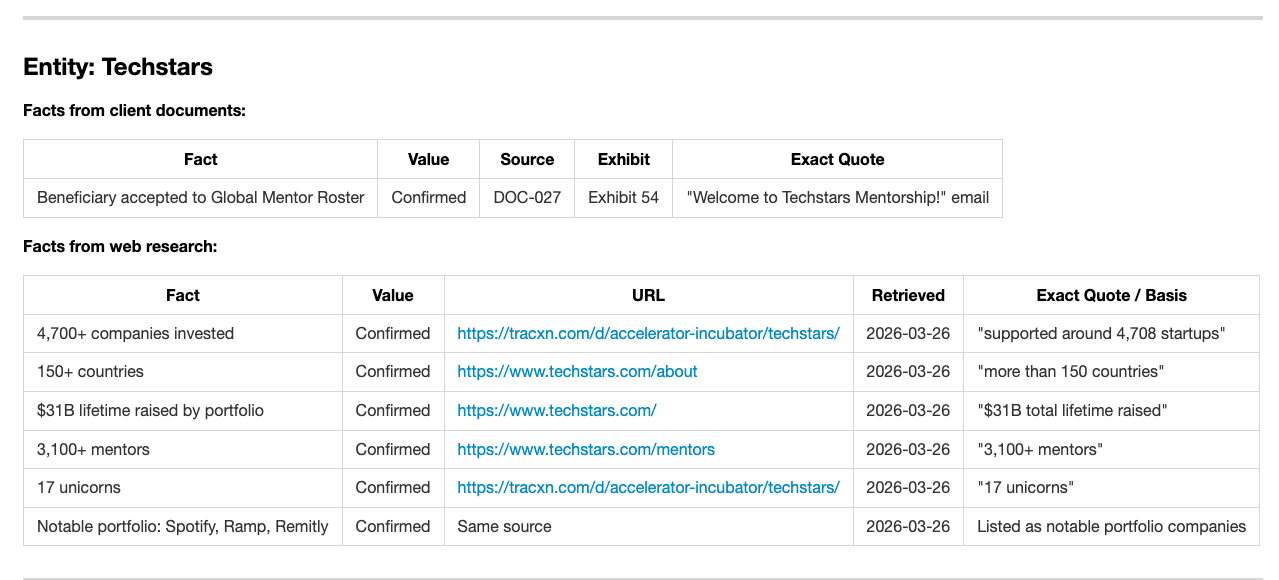Click the "17 unicorns" fact cell

[183, 487]
